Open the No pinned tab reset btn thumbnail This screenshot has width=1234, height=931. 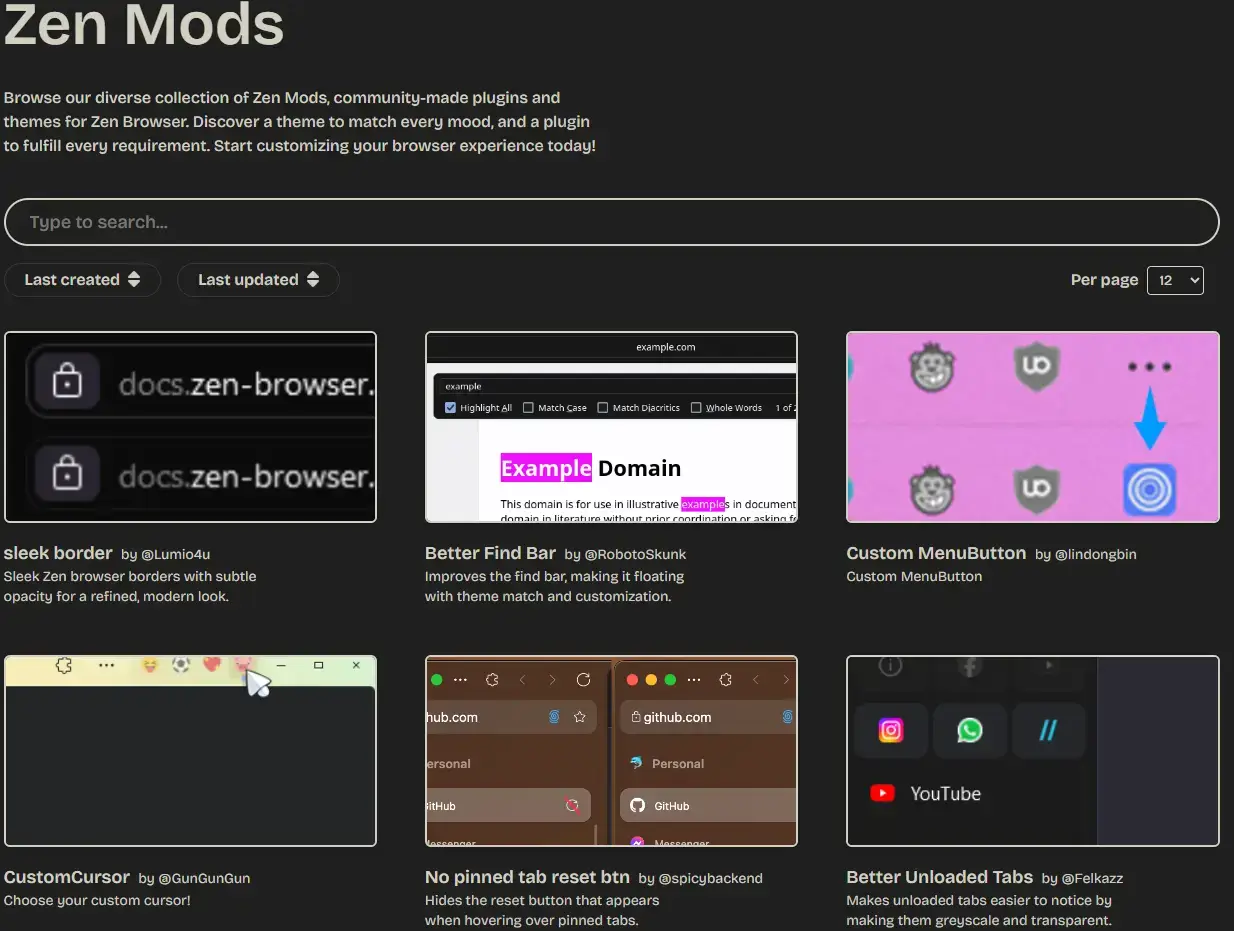(x=611, y=751)
